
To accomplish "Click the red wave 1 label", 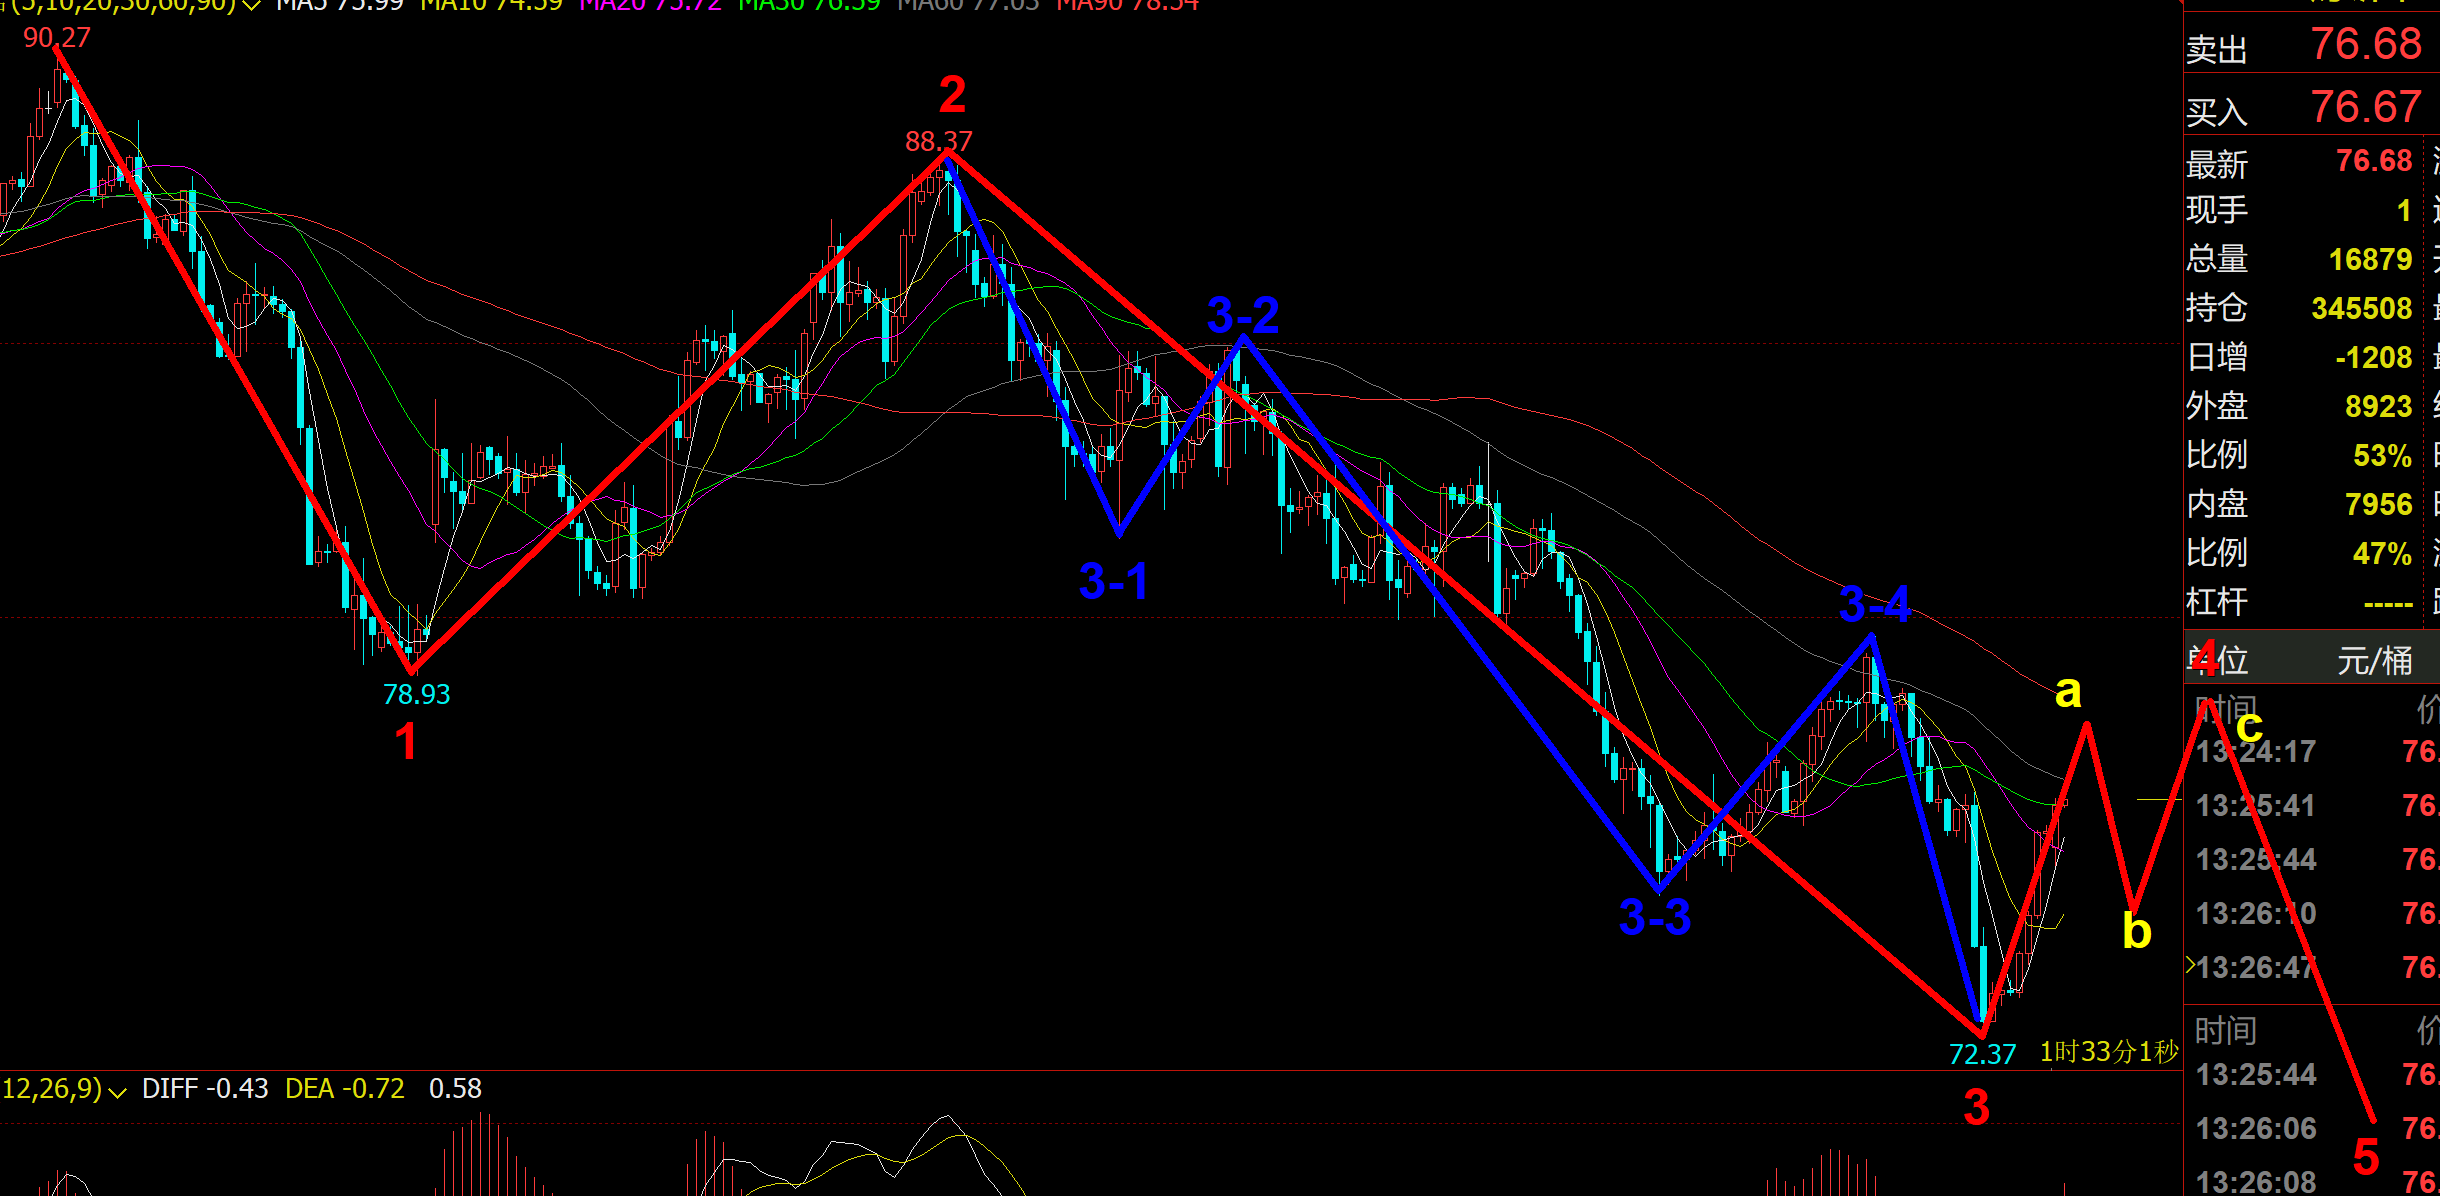I will [406, 743].
